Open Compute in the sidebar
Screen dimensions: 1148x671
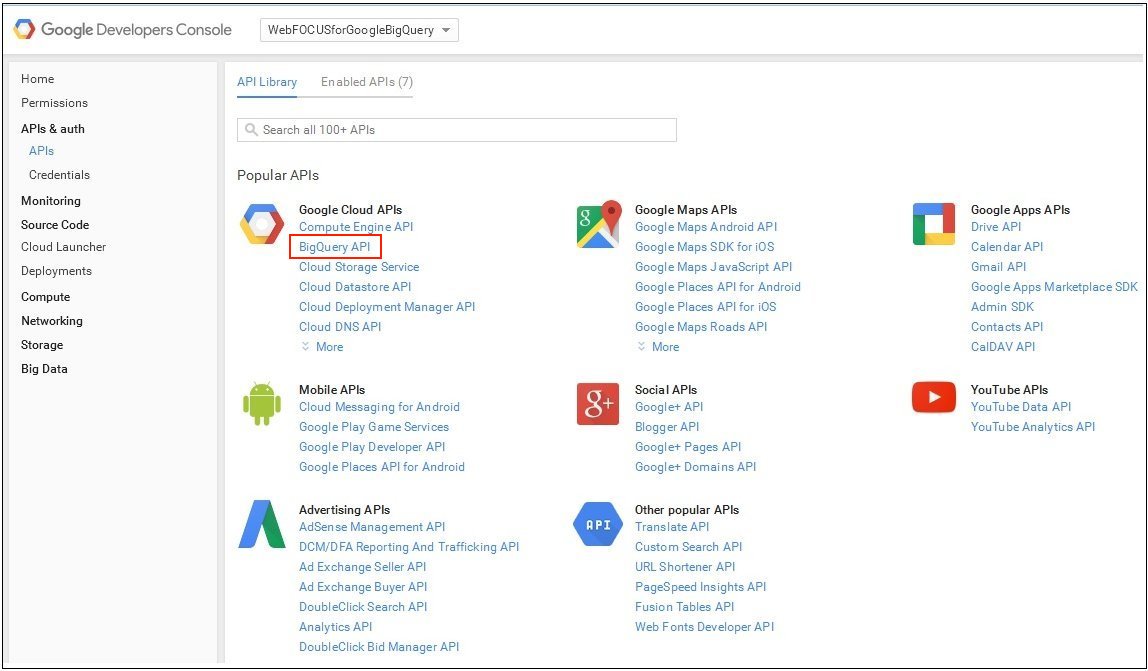pyautogui.click(x=45, y=297)
